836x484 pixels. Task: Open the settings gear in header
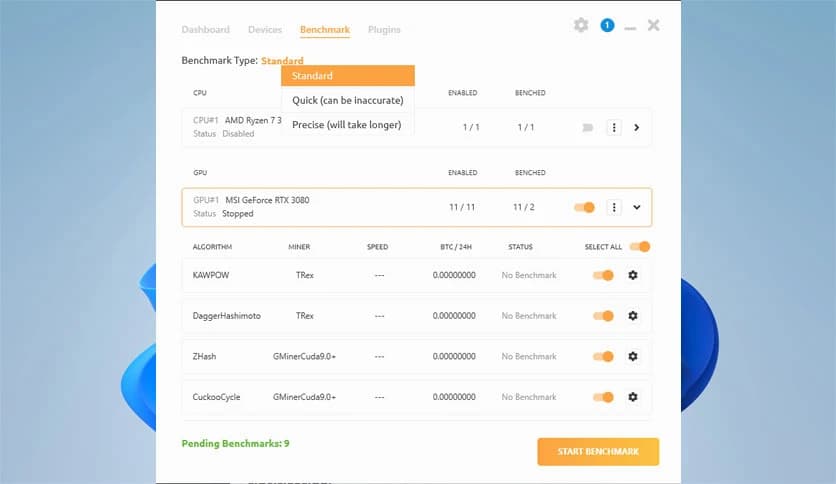point(581,25)
